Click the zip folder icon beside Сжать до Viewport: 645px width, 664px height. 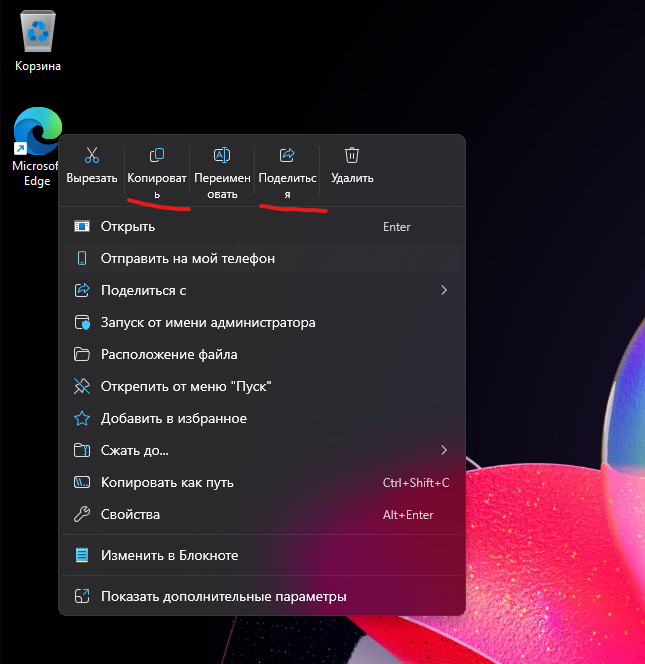point(82,450)
